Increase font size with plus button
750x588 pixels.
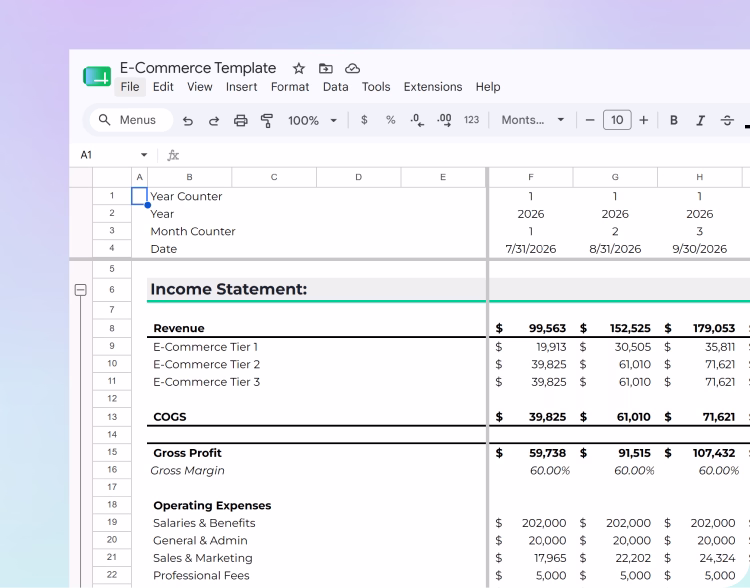[x=644, y=120]
